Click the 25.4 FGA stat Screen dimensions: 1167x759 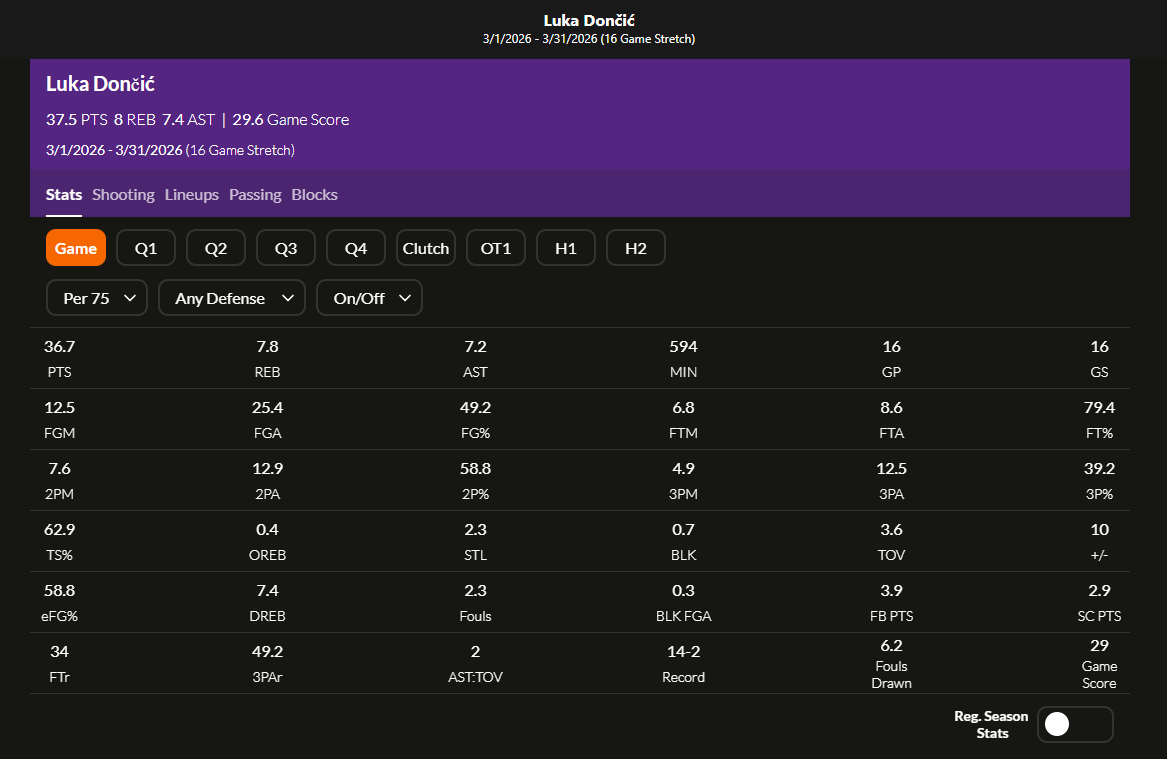coord(267,420)
